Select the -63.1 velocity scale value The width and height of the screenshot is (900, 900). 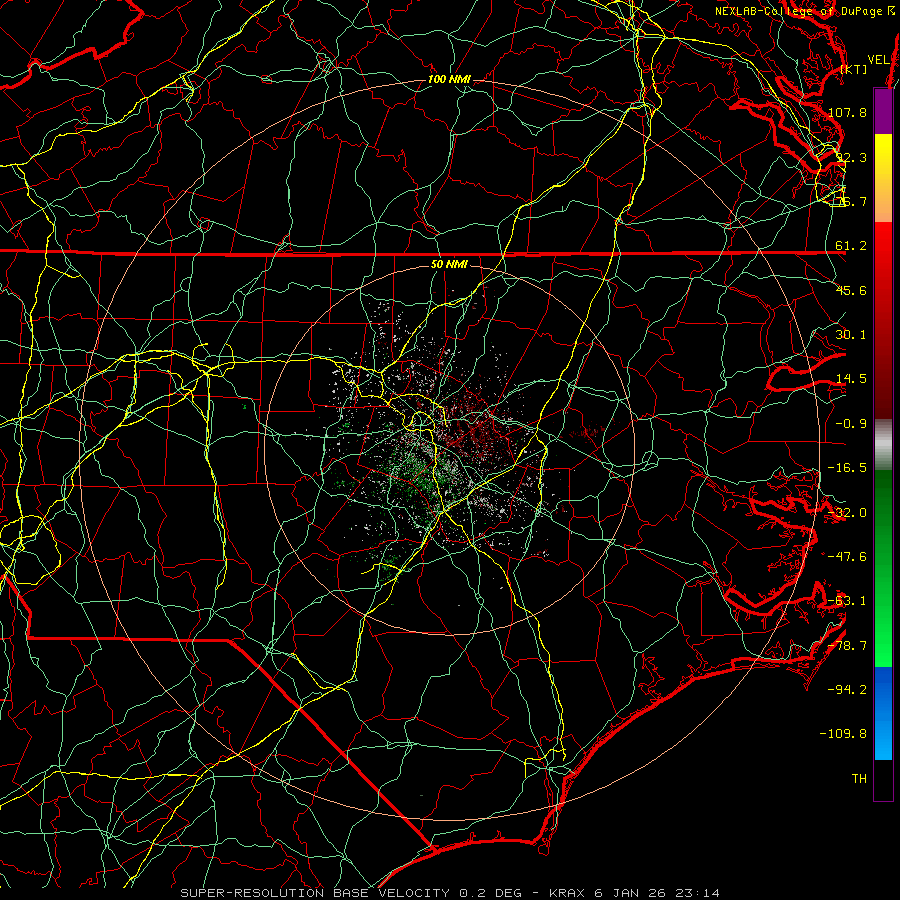pos(847,601)
